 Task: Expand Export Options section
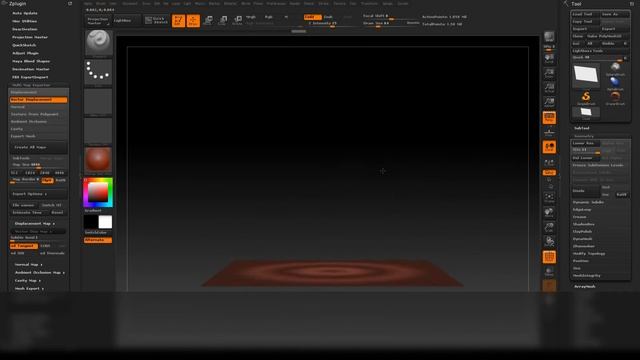tap(38, 194)
